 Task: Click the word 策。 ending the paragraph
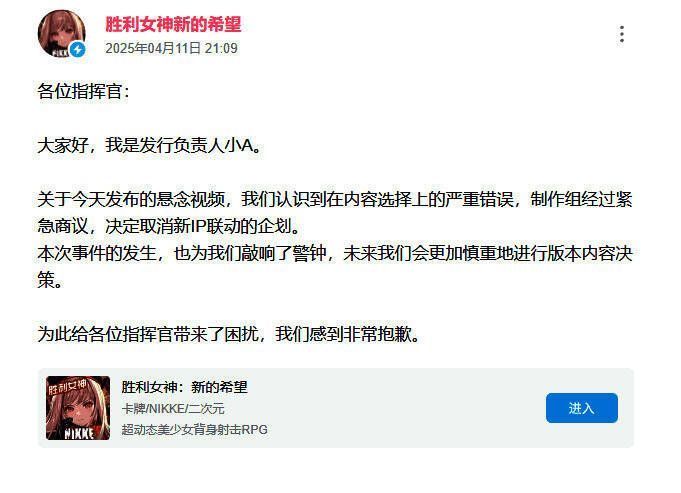[x=50, y=280]
